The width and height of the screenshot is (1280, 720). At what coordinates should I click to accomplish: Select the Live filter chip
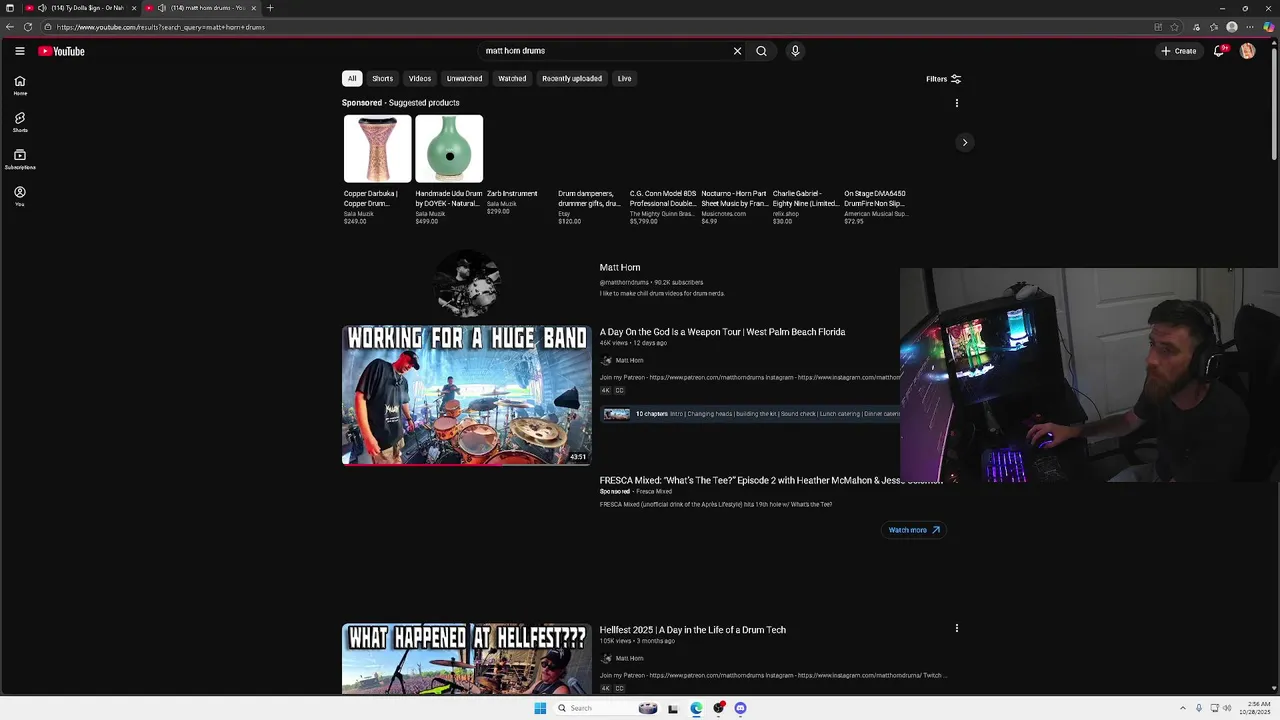tap(624, 79)
